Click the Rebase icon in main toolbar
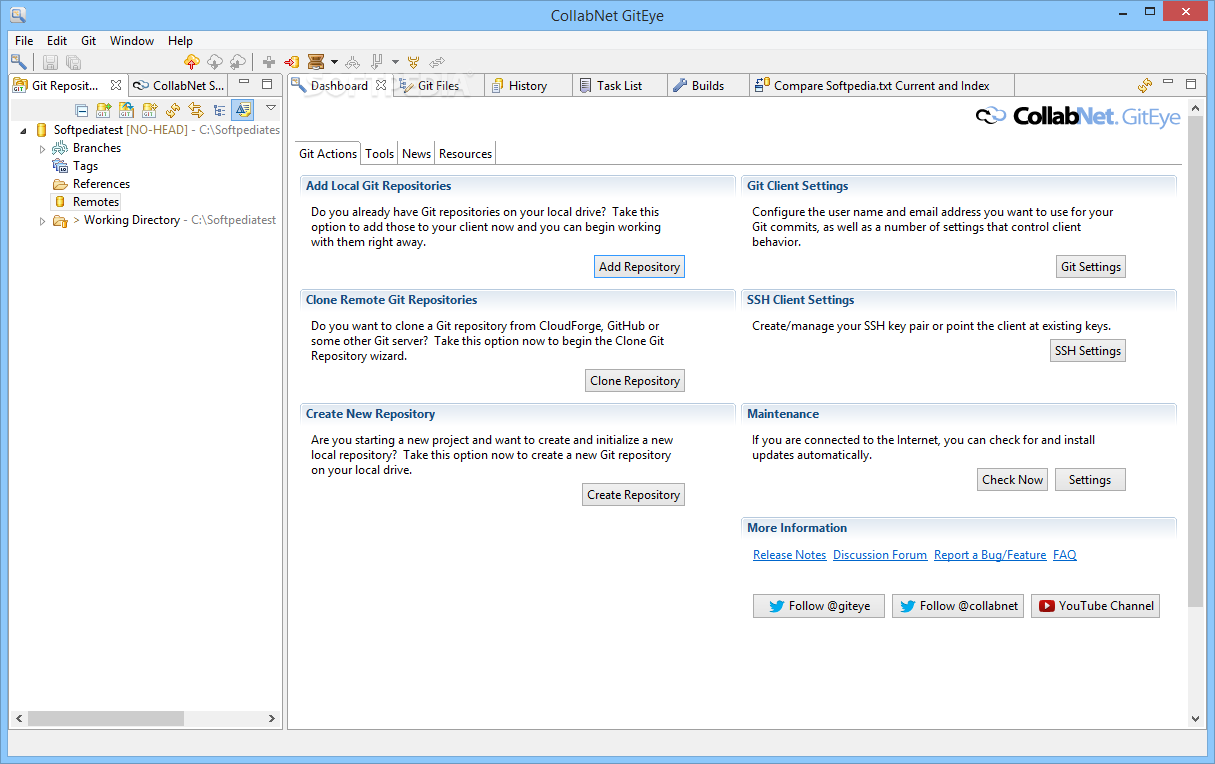The image size is (1215, 764). 376,62
